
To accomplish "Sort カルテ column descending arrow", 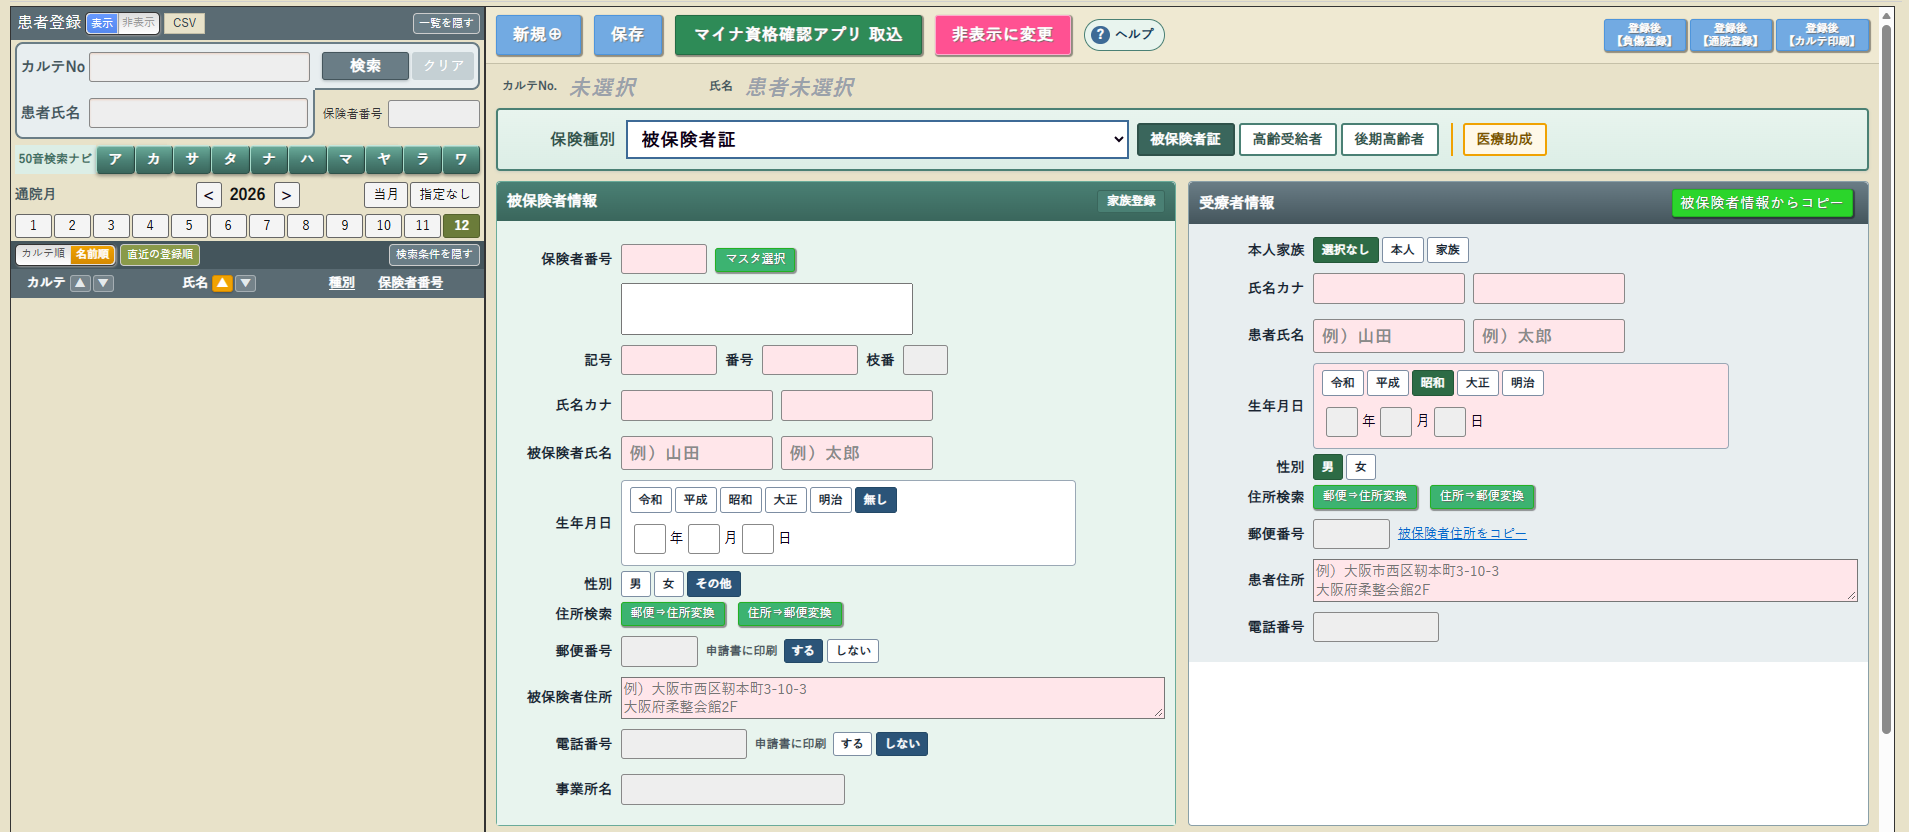I will click(x=104, y=283).
